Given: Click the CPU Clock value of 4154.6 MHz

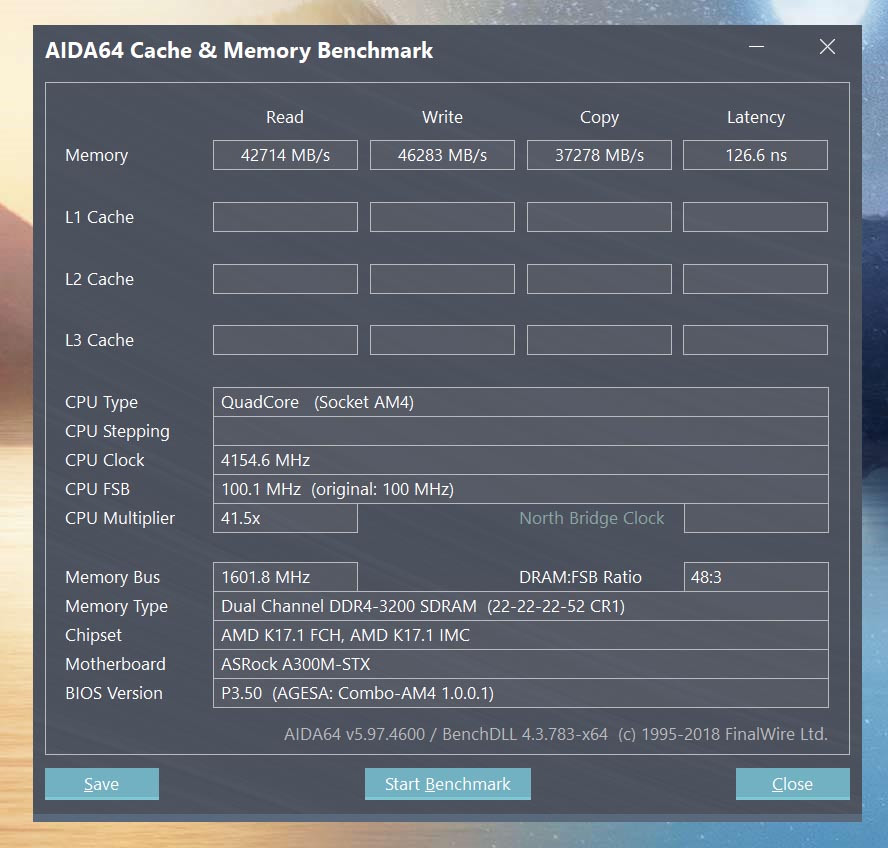Looking at the screenshot, I should pos(520,460).
